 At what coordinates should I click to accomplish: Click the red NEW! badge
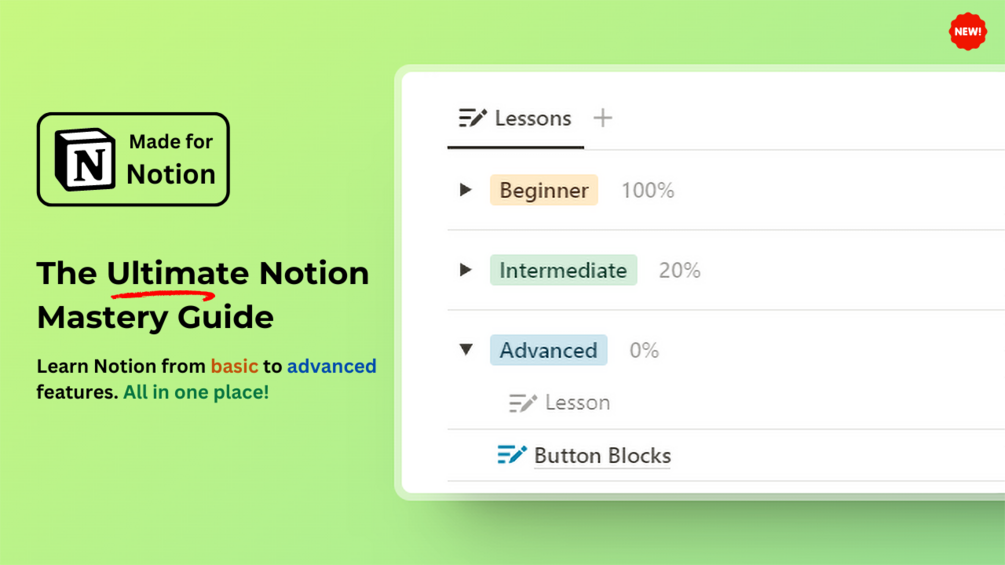(967, 31)
